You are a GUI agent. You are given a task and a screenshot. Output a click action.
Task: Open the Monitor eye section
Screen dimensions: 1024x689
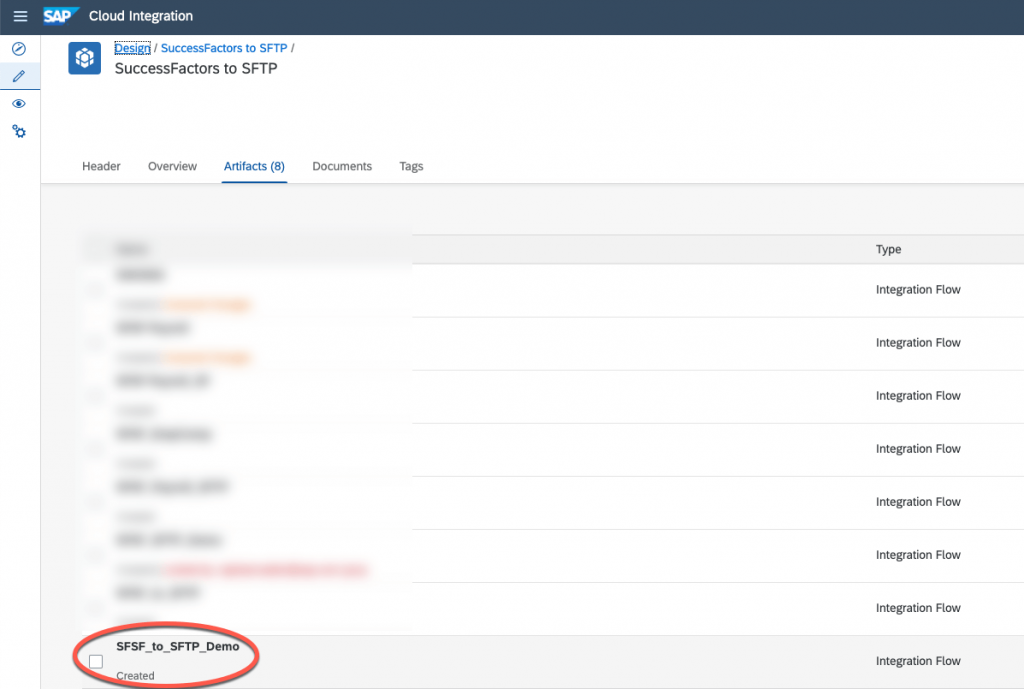[x=19, y=104]
